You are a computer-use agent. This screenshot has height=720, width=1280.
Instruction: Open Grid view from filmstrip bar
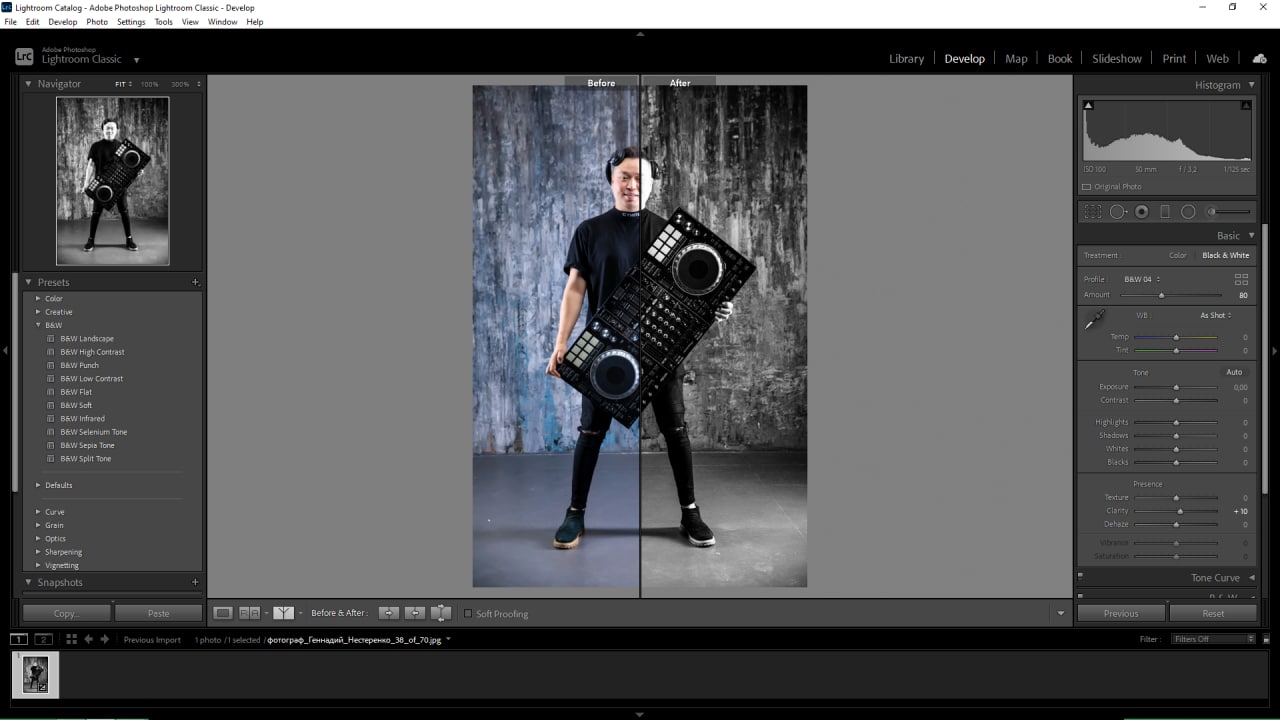point(71,639)
